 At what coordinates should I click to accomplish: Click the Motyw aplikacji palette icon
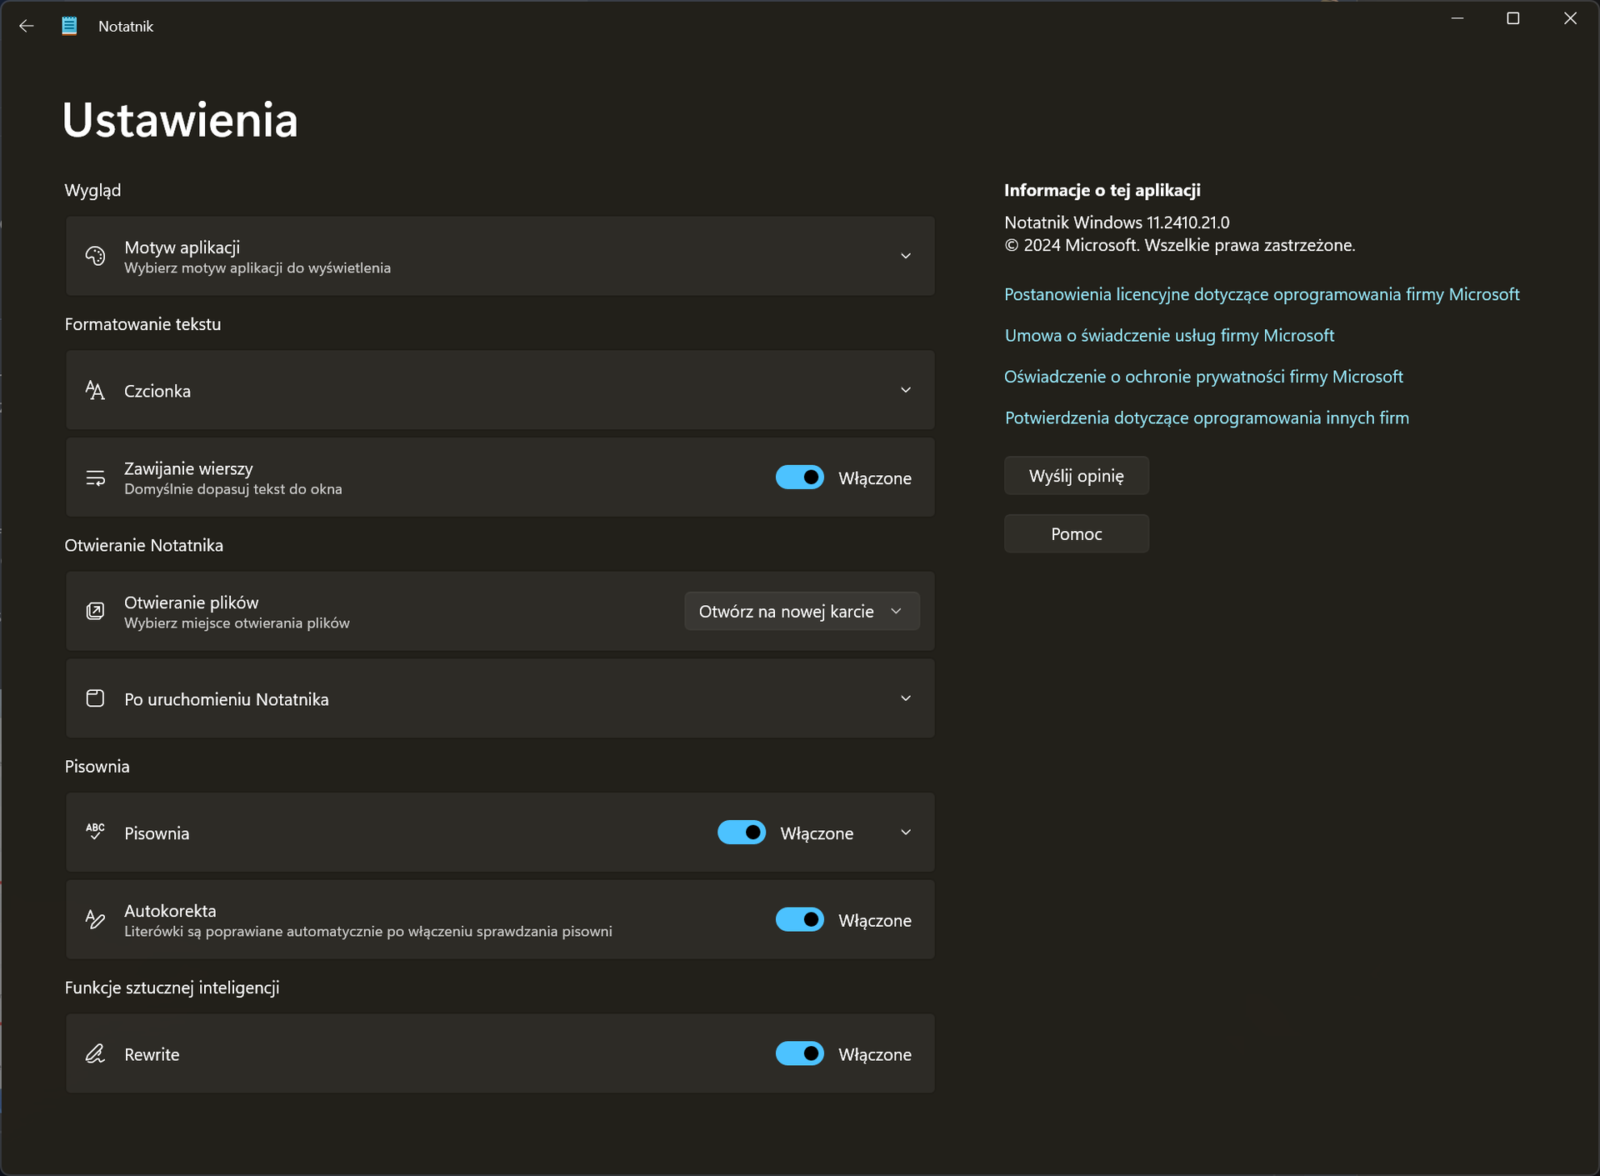(x=95, y=256)
